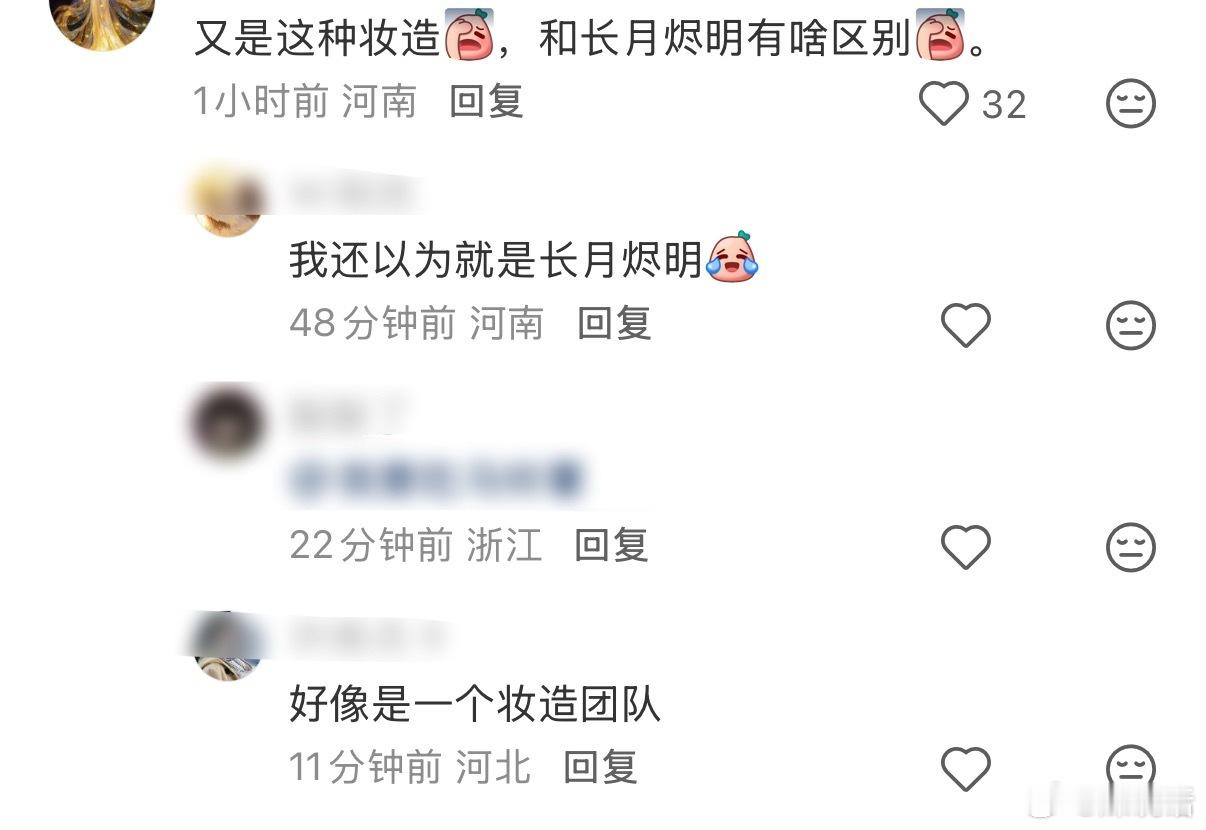Tap 回复 under the 48分钟前 comment
Screen dimensions: 1206x830
tap(614, 324)
